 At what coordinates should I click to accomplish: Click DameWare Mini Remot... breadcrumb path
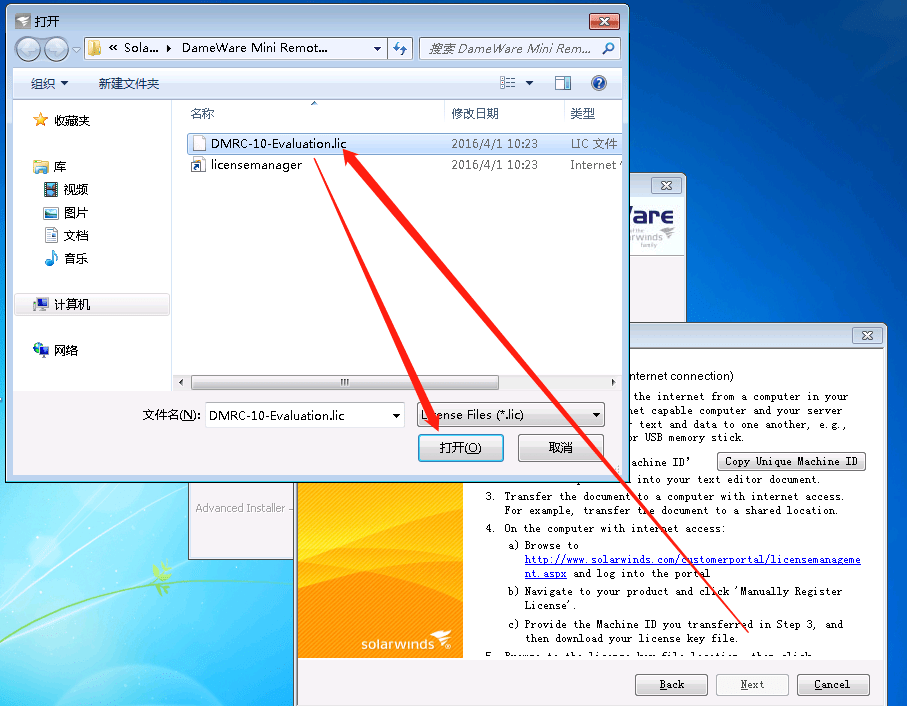click(255, 48)
